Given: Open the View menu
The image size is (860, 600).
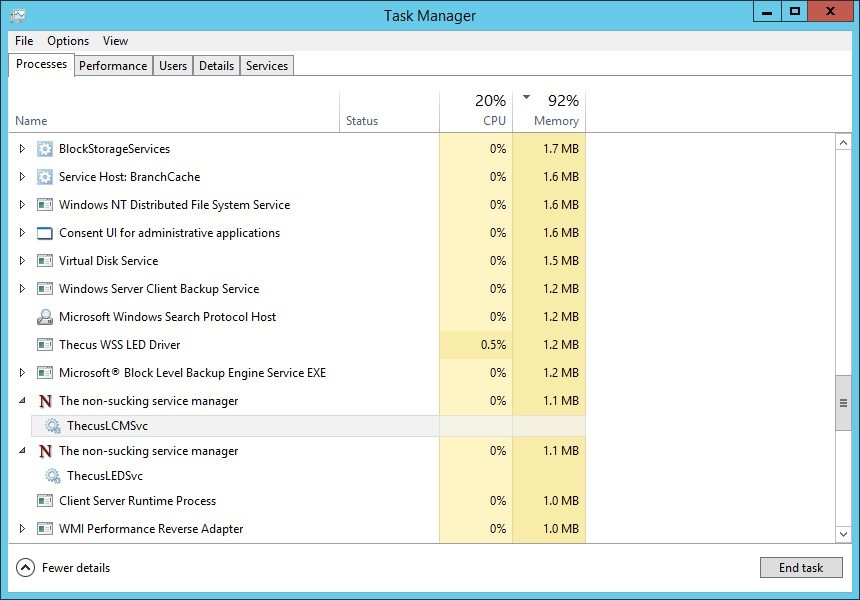Looking at the screenshot, I should (x=115, y=41).
